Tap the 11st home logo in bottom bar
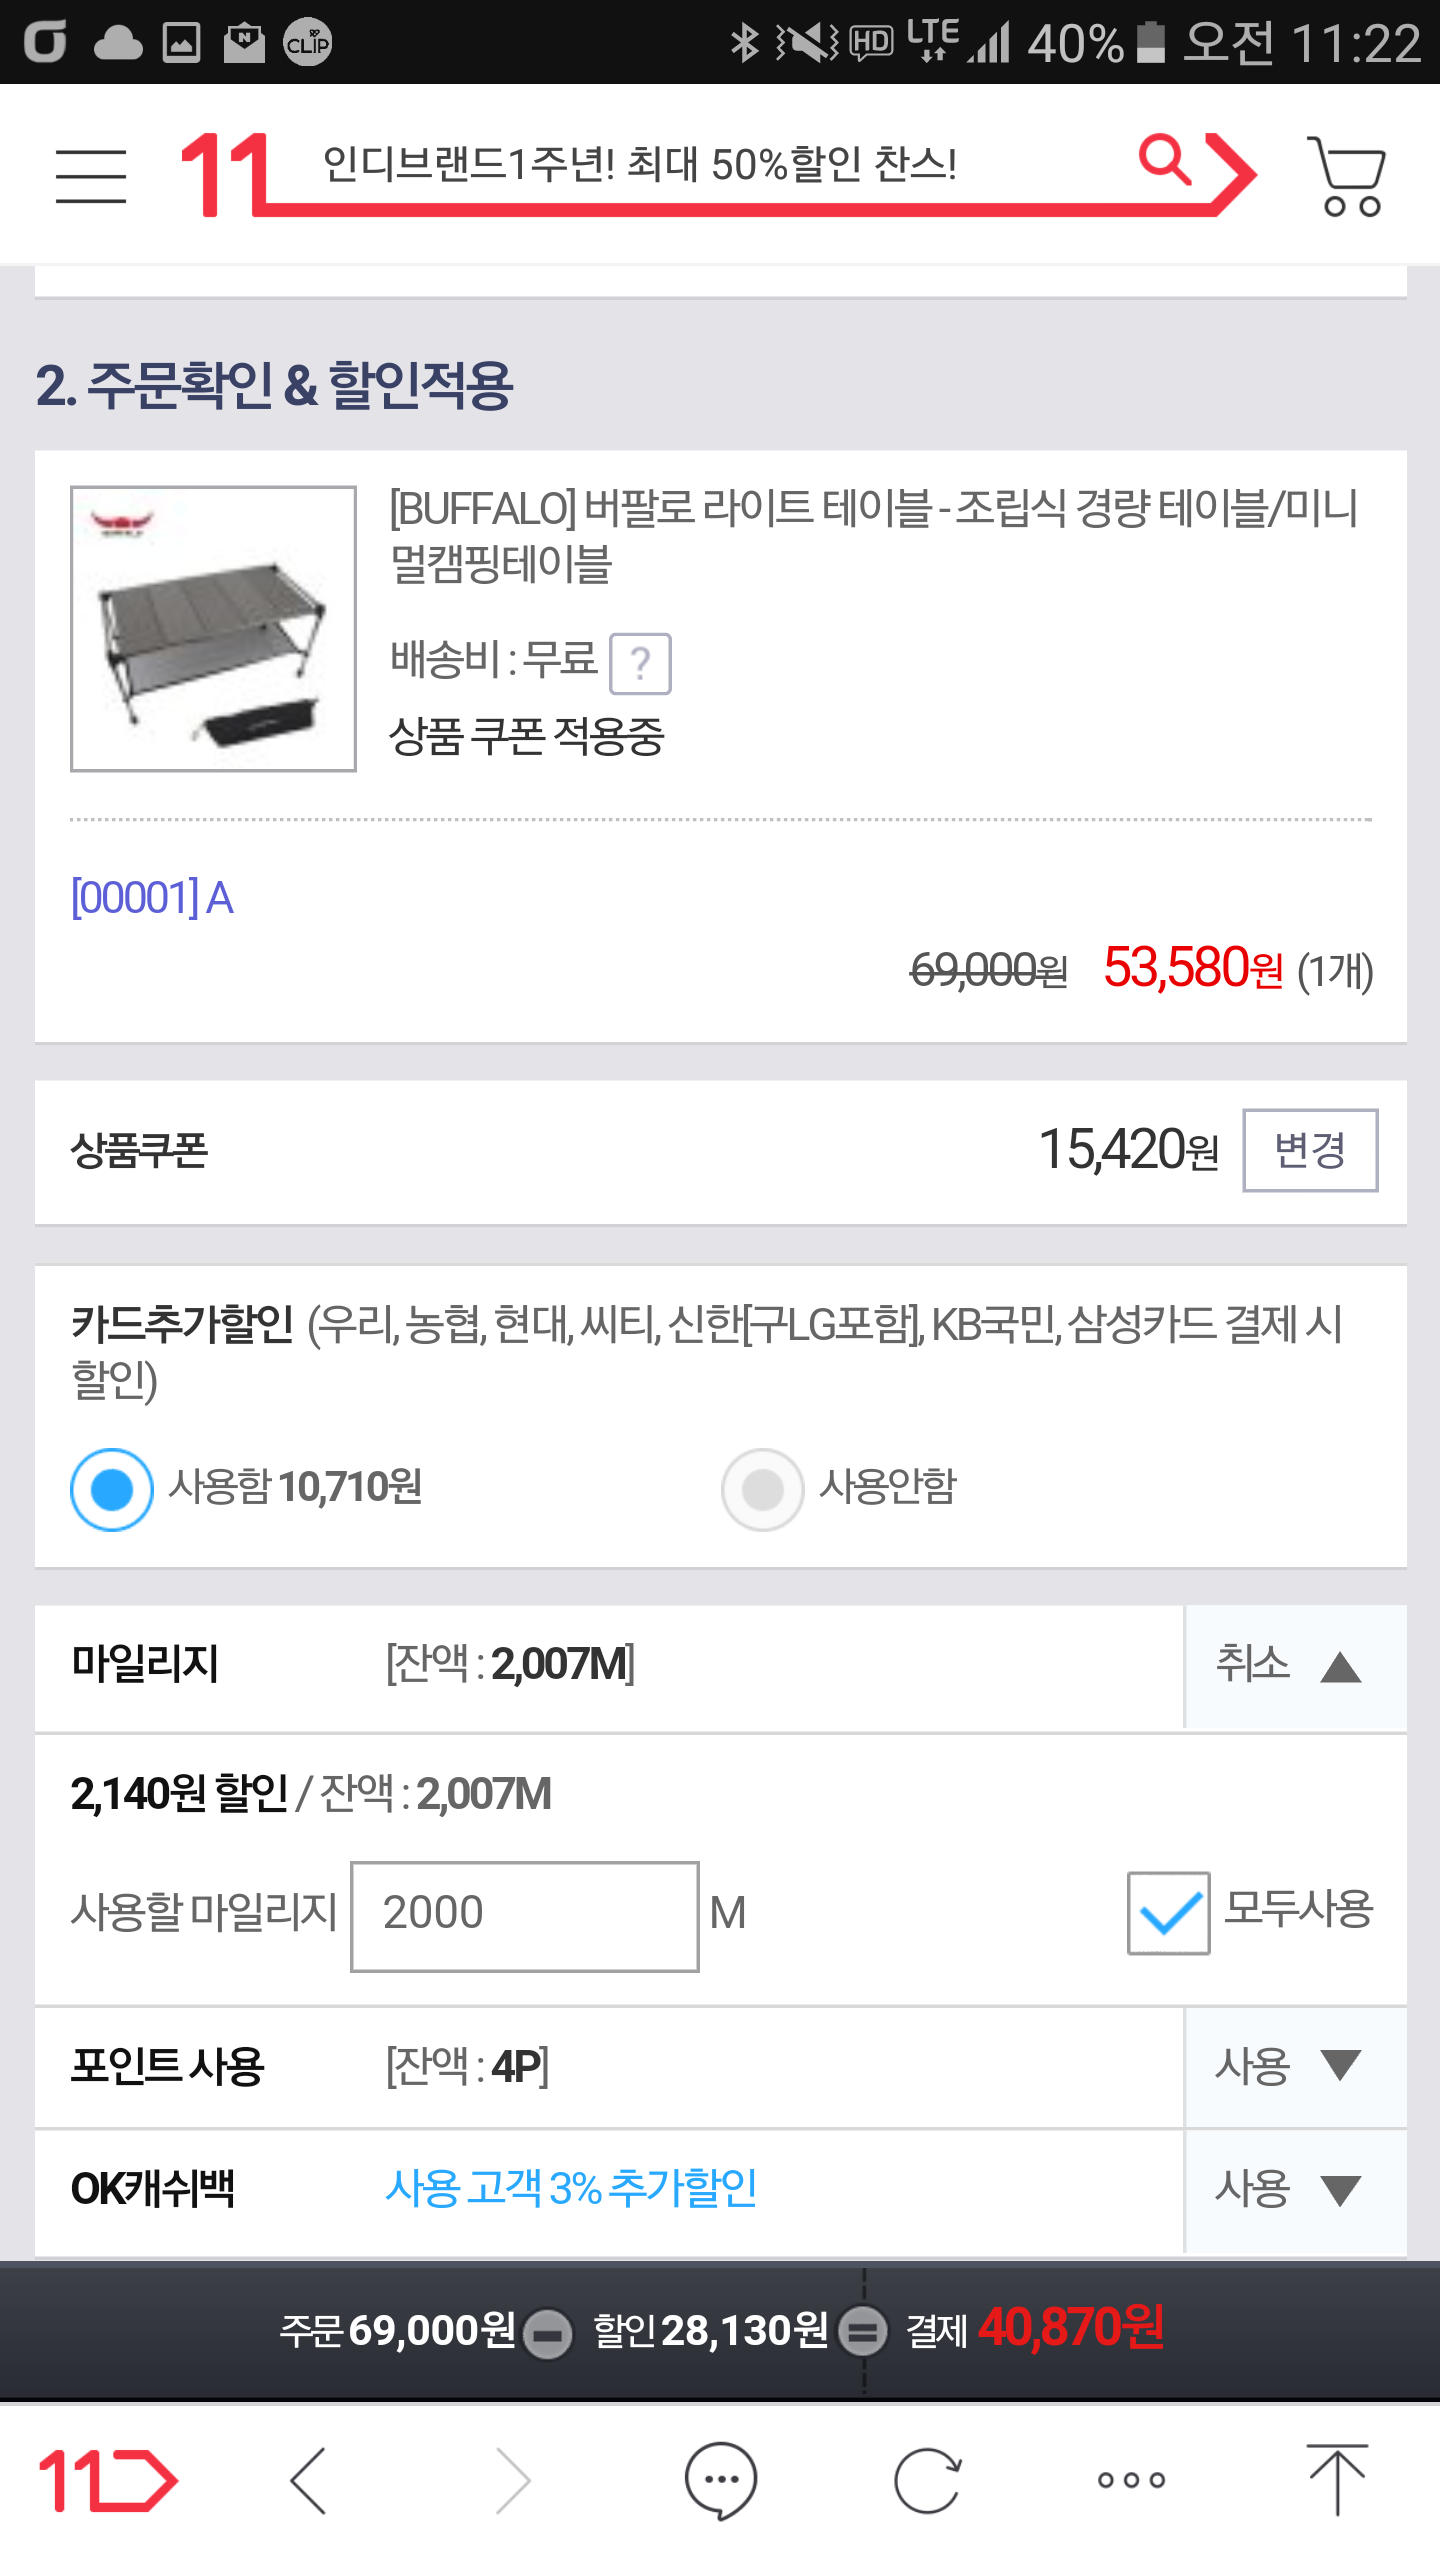The height and width of the screenshot is (2560, 1440). click(x=107, y=2479)
